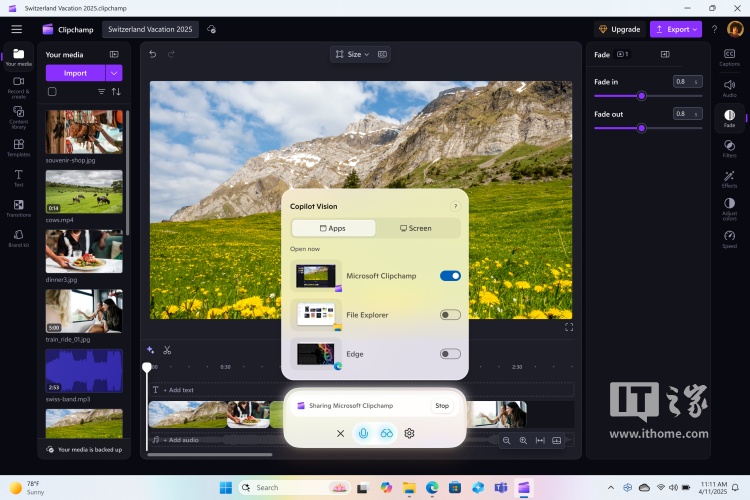Check the select-all media checkbox
This screenshot has width=750, height=500.
point(52,92)
